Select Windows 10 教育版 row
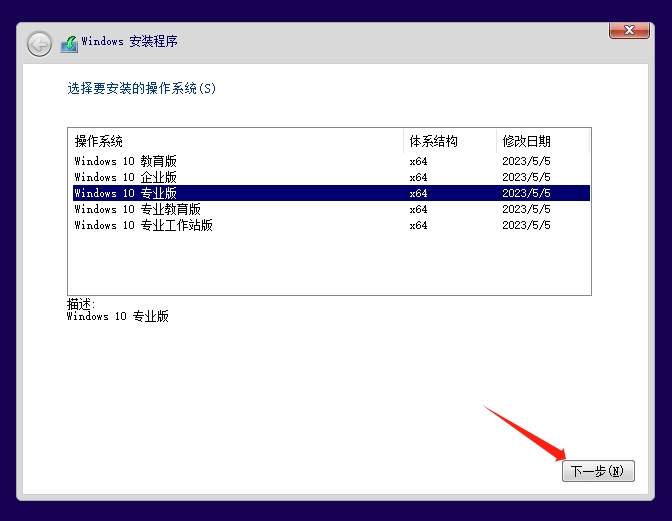 (x=331, y=161)
